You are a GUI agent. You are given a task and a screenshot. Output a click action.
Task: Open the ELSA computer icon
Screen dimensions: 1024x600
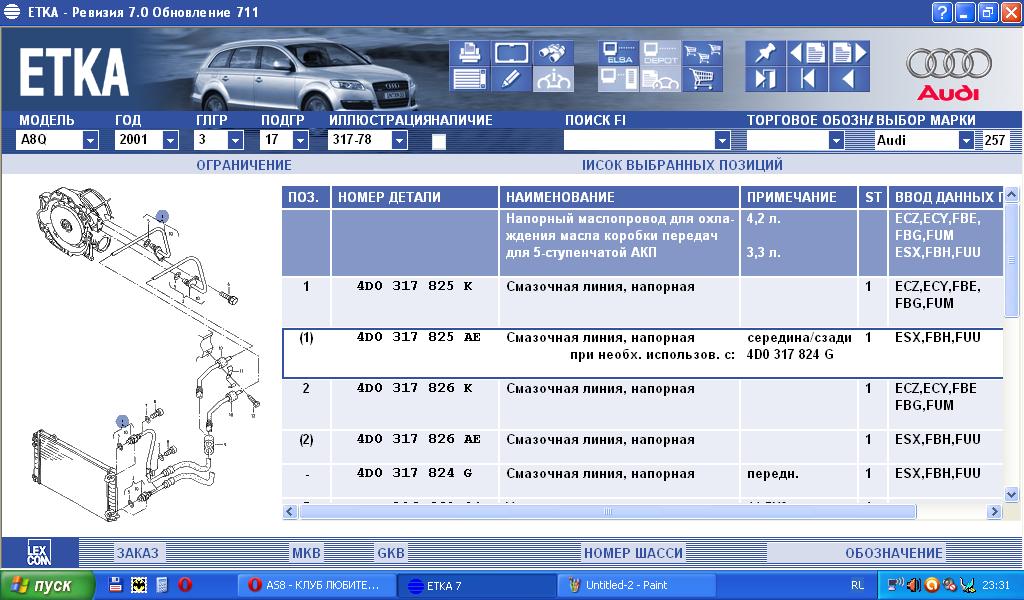pyautogui.click(x=617, y=52)
